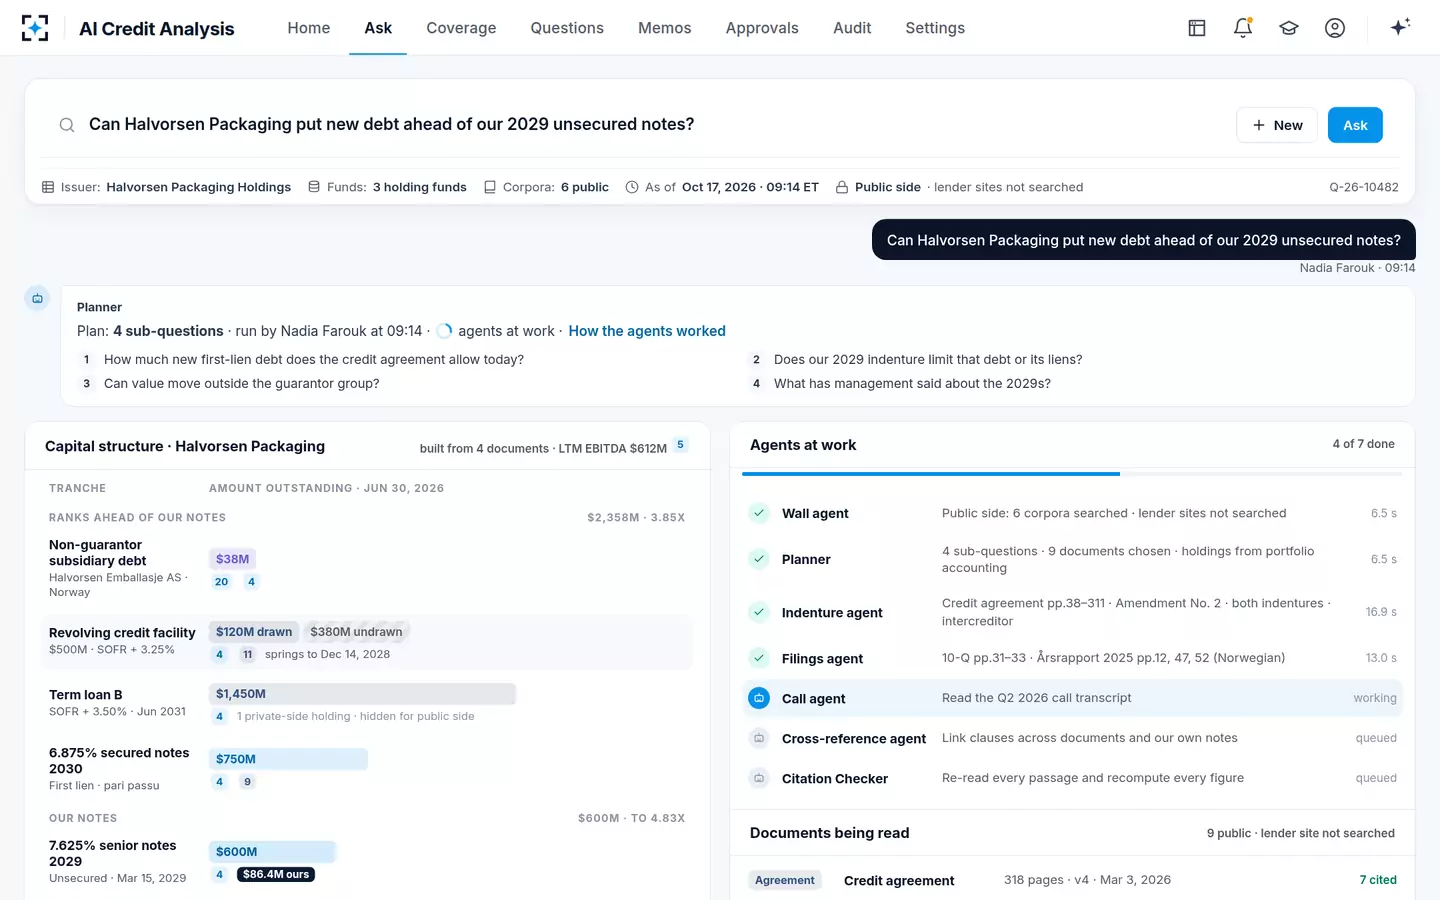Click the agents progress bar
The image size is (1440, 900).
(1072, 474)
